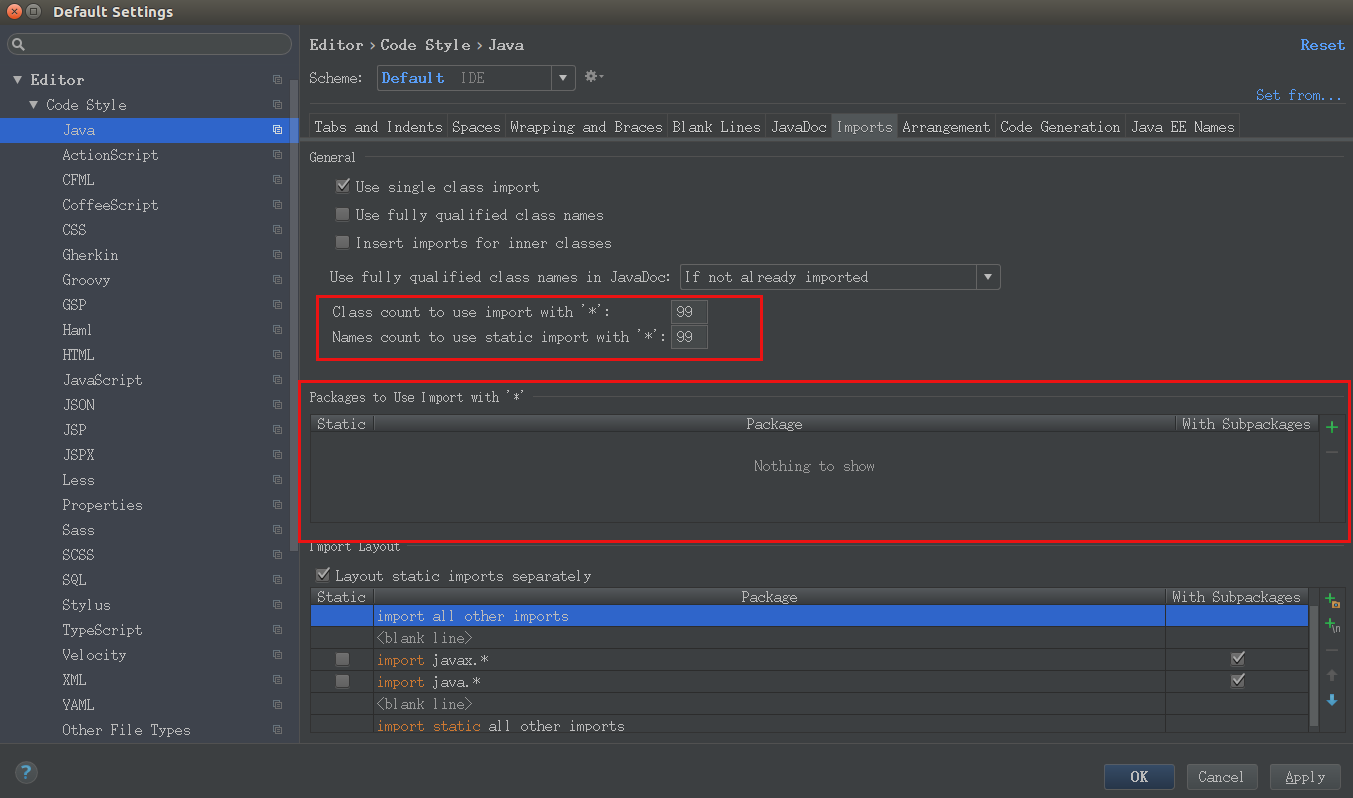
Task: Click the Class count import field
Action: pyautogui.click(x=689, y=312)
